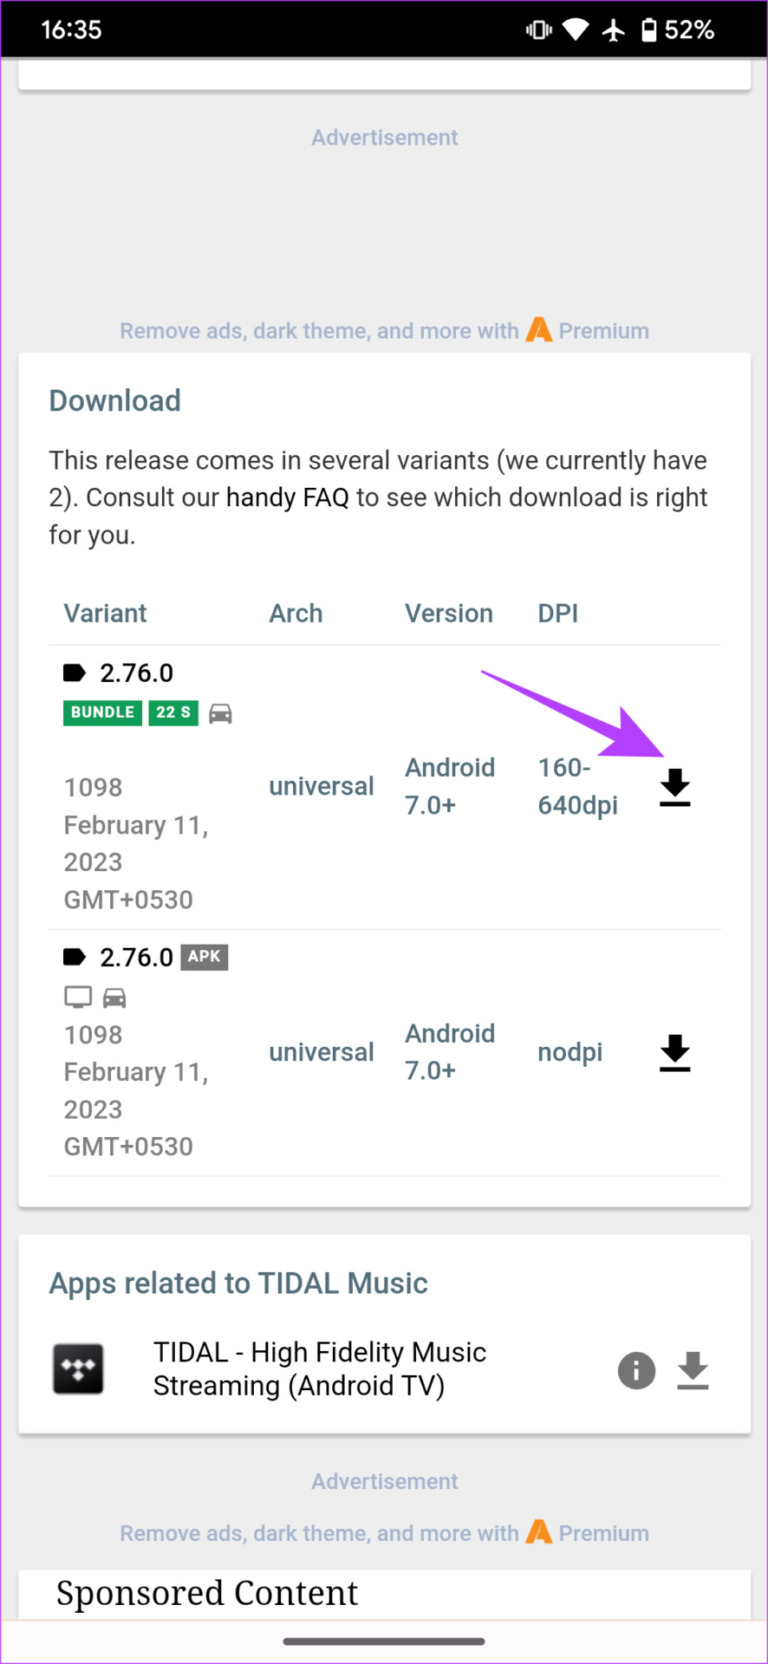The image size is (768, 1664).
Task: Click the green 22 S badge
Action: tap(173, 713)
